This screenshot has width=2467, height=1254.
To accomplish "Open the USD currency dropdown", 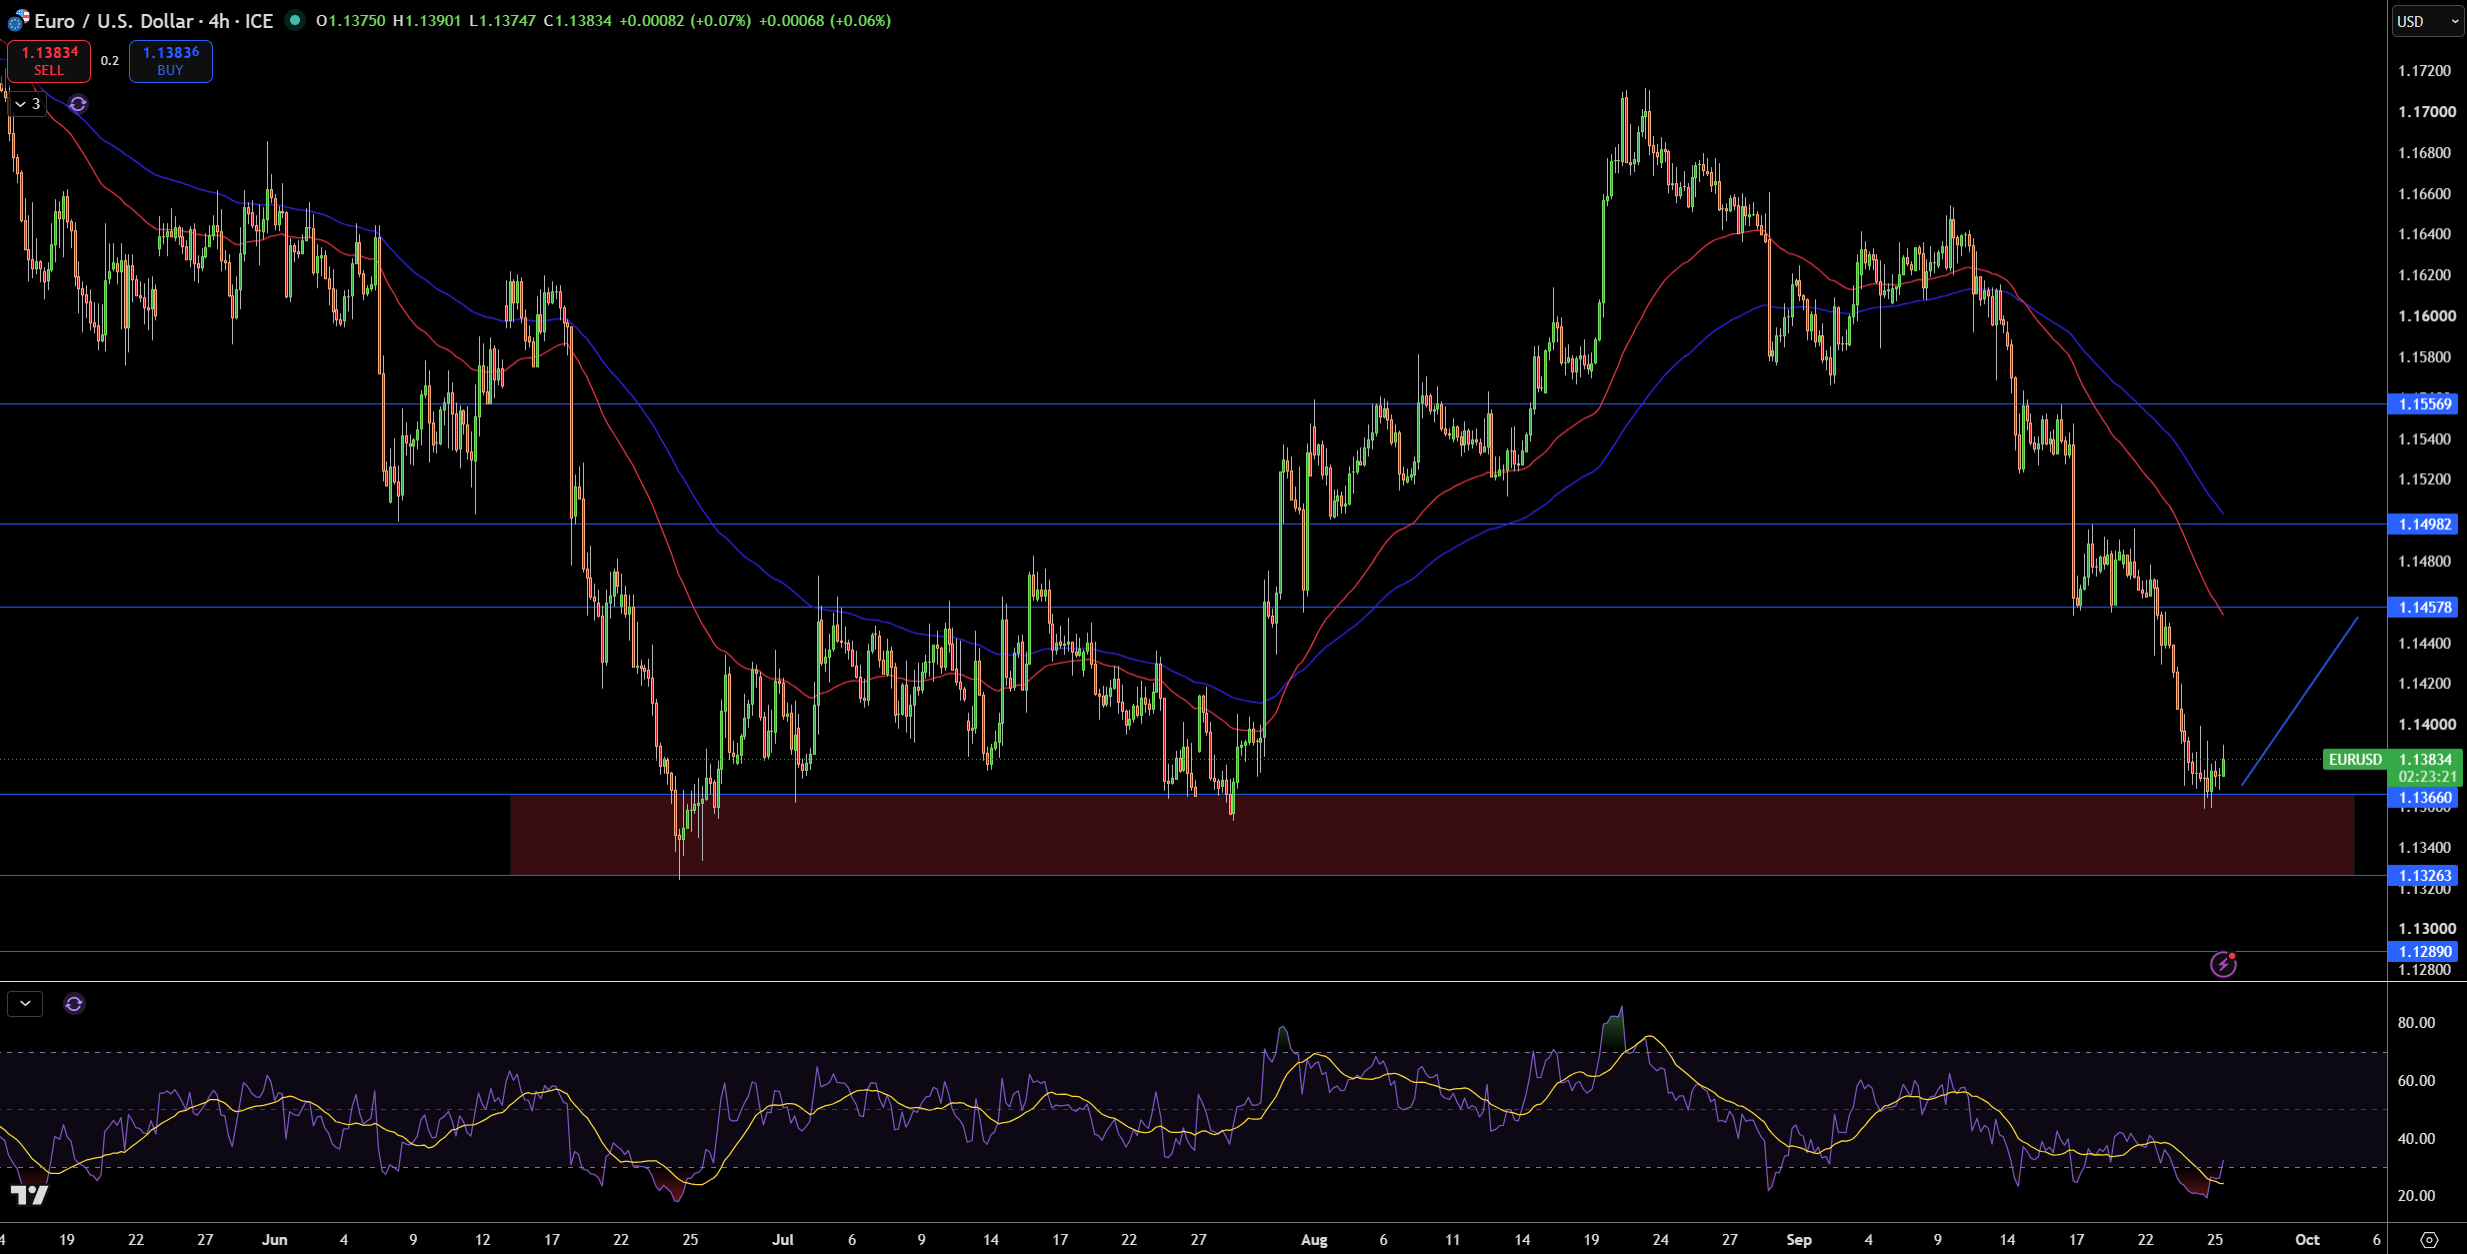I will click(x=2427, y=21).
